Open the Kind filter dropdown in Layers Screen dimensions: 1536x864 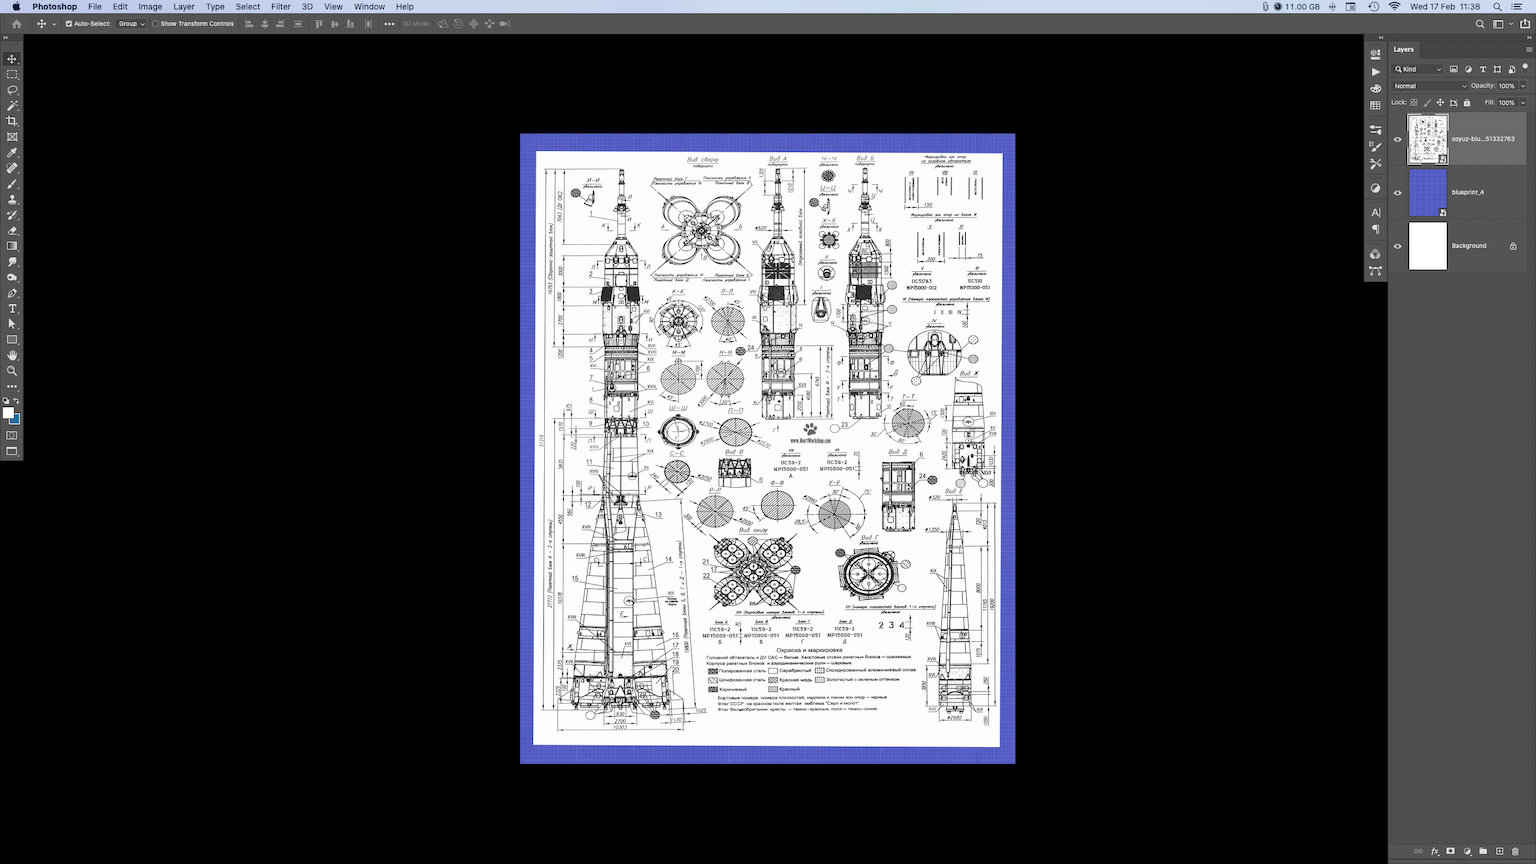(1418, 69)
